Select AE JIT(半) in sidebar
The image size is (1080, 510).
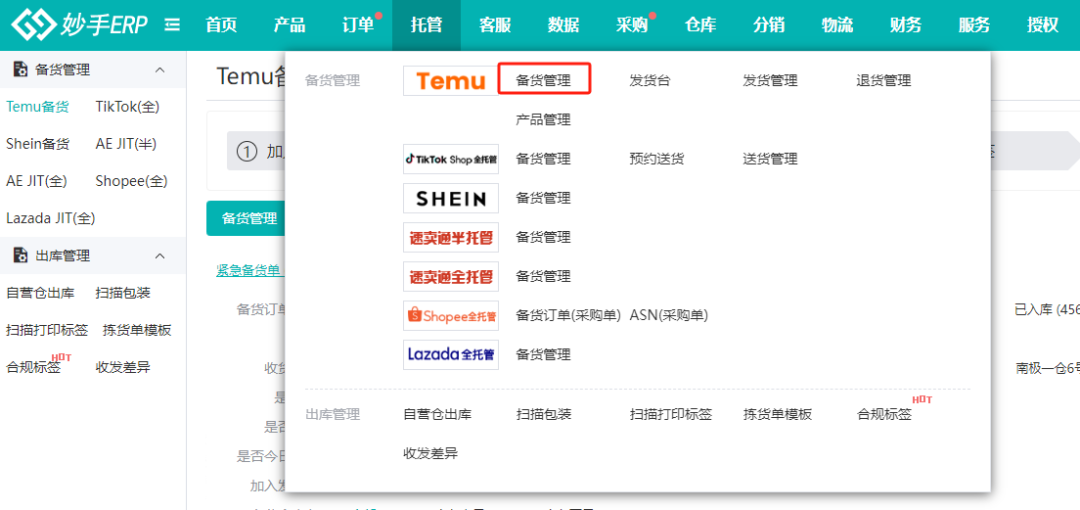pos(126,144)
